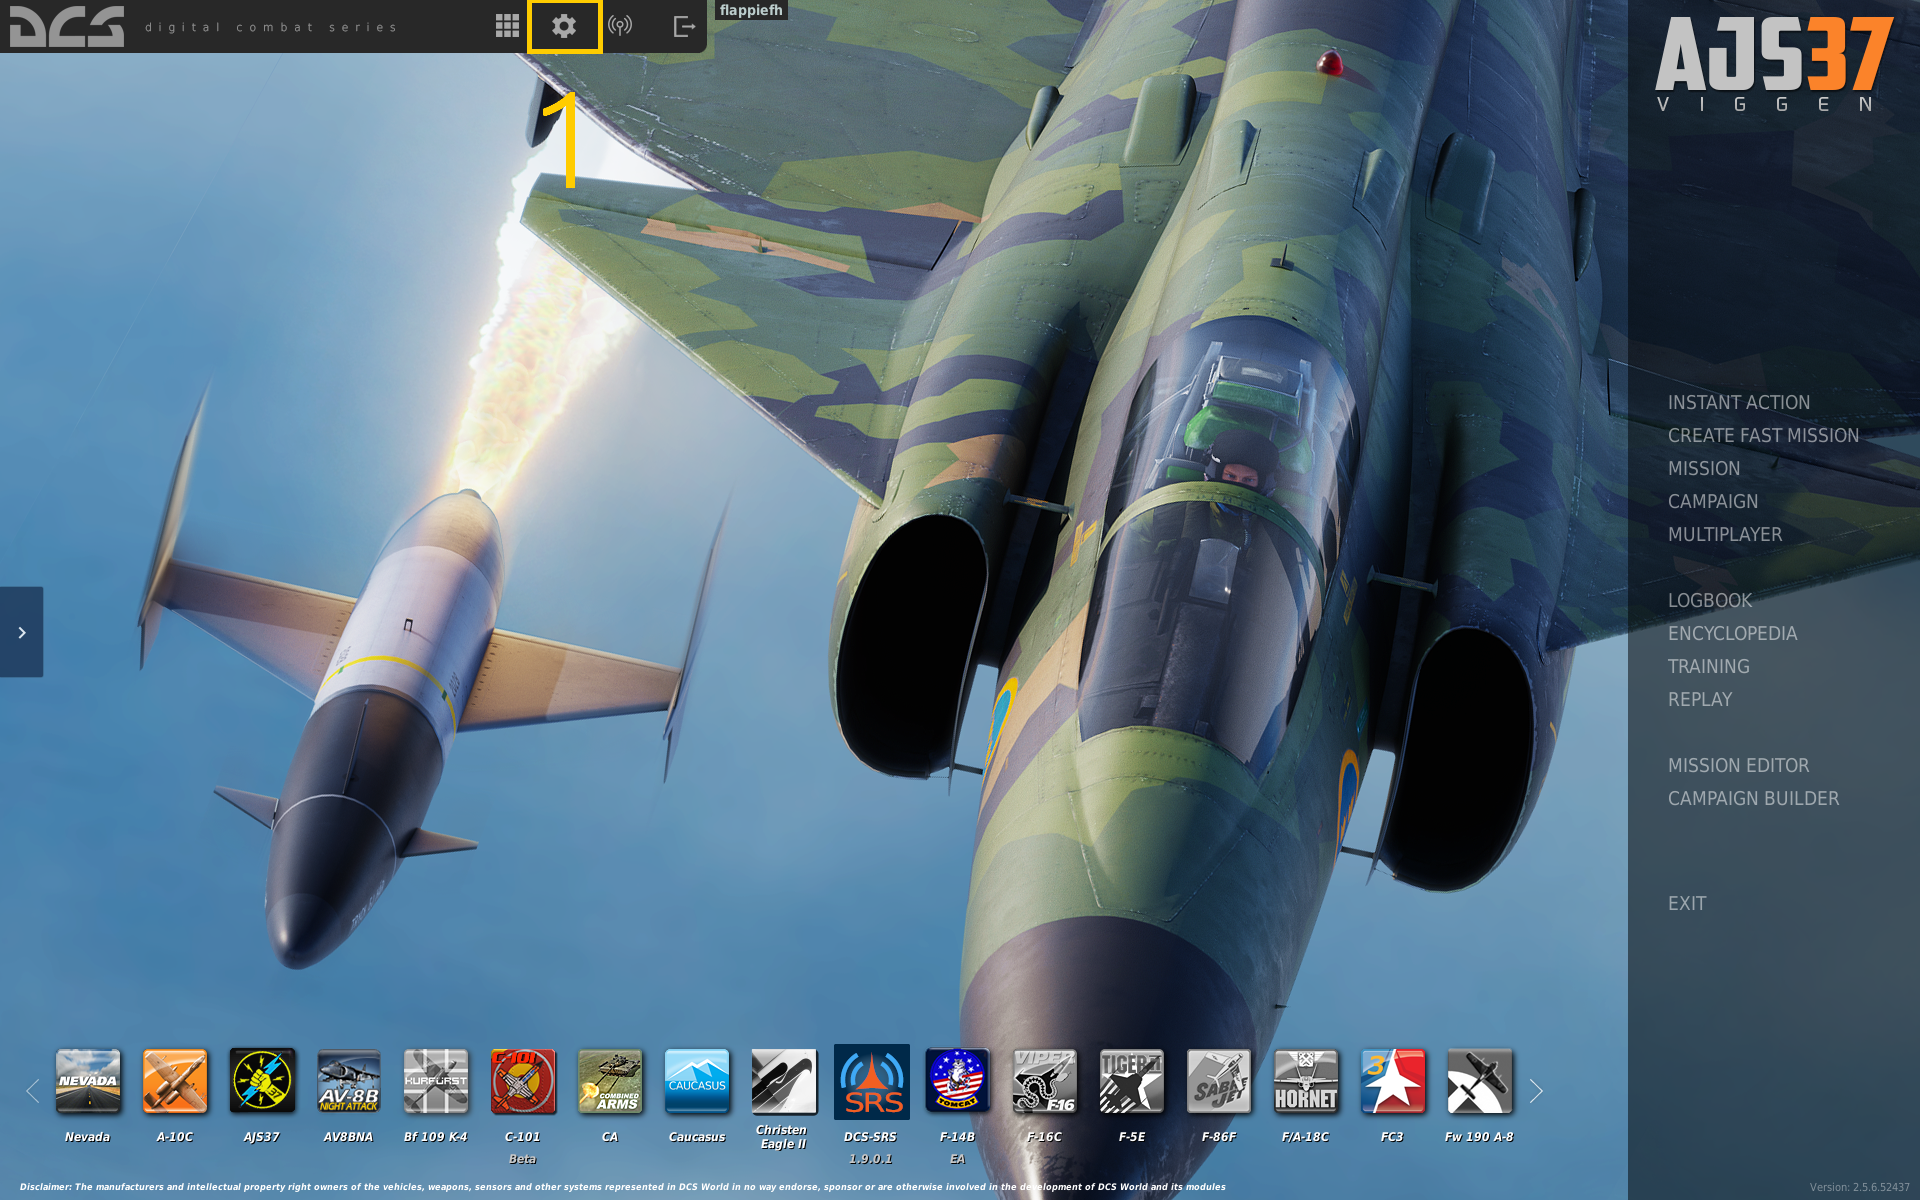Select the AV8BNA Night Attack module icon
1920x1200 pixels.
(349, 1081)
